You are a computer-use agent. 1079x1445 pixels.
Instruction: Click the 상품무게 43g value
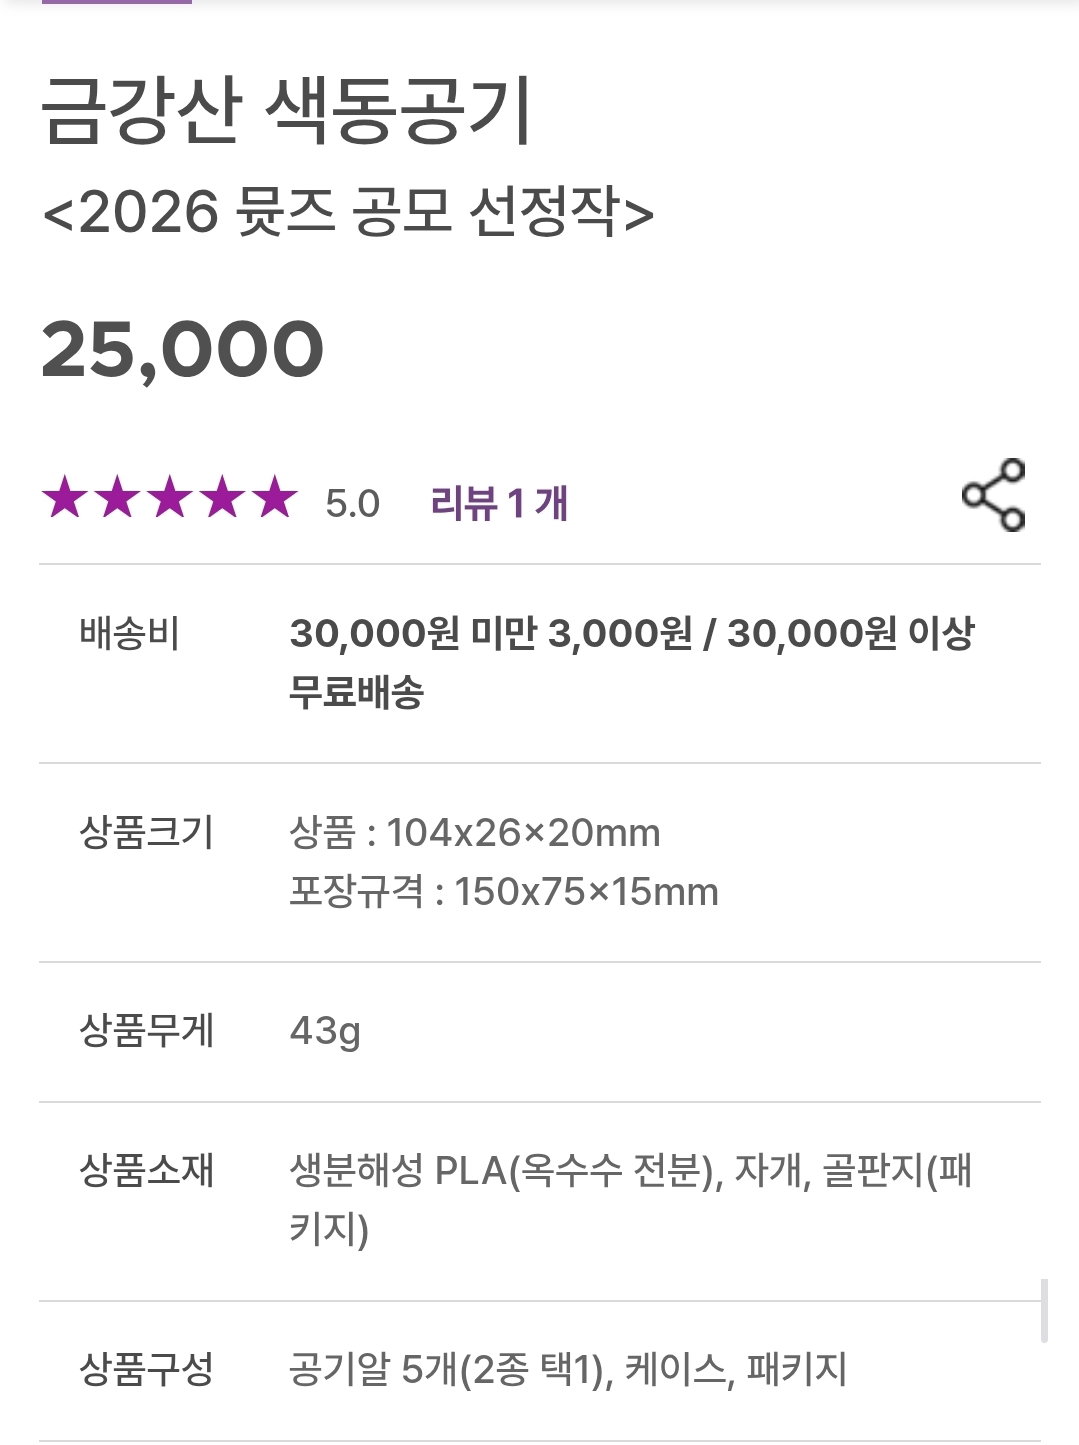[x=325, y=1031]
